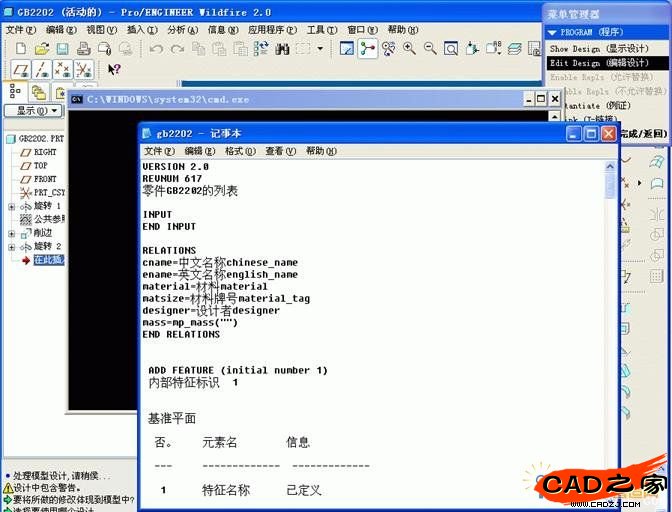The width and height of the screenshot is (672, 512).
Task: Click the dashed selection box icon
Action: click(x=303, y=48)
